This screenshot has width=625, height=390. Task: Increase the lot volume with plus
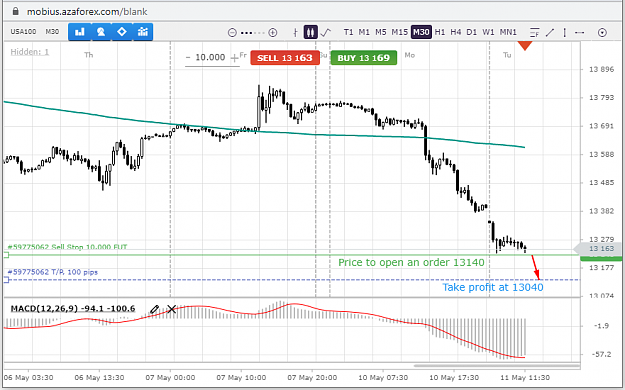point(234,58)
